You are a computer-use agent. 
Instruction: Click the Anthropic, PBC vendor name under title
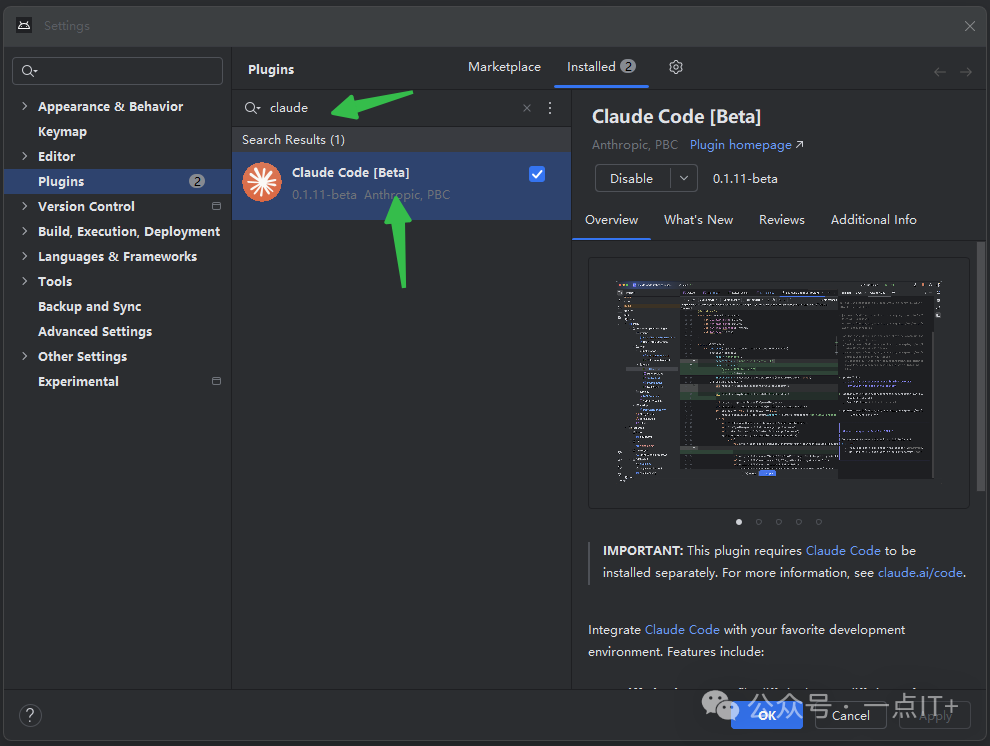(x=635, y=145)
